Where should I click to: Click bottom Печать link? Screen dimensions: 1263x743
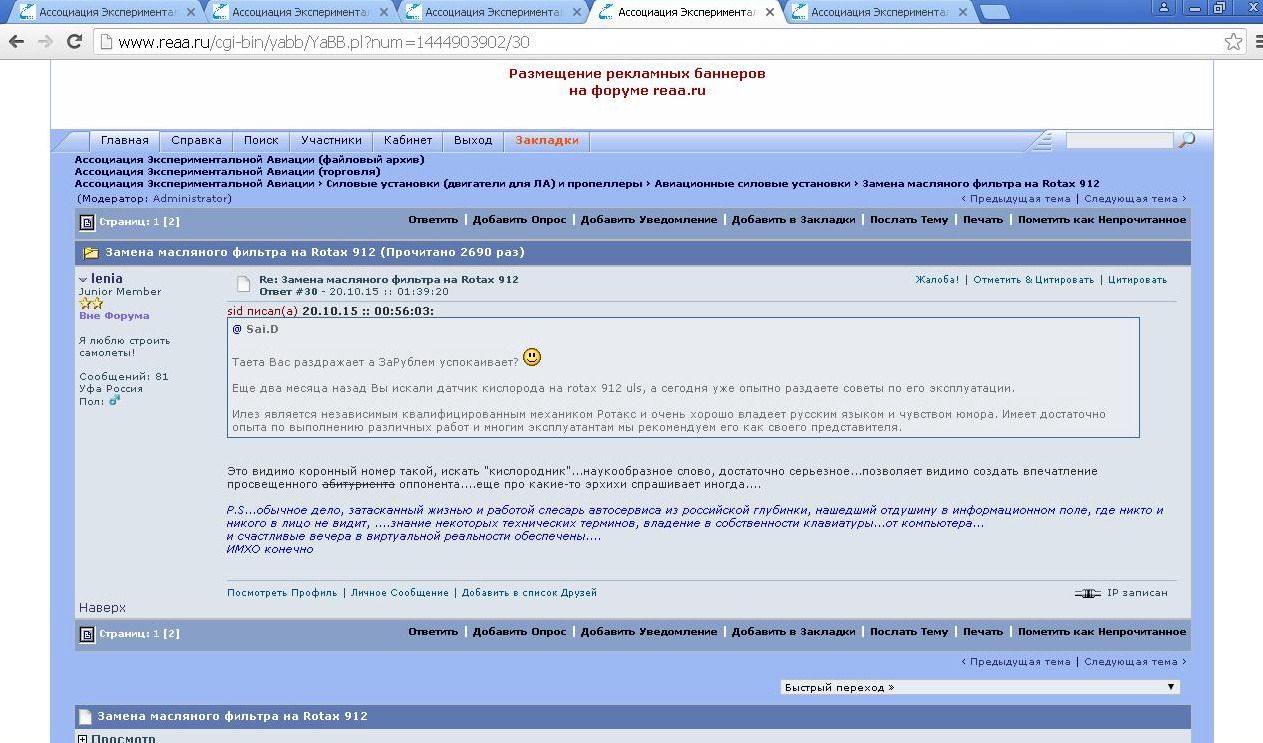[983, 632]
